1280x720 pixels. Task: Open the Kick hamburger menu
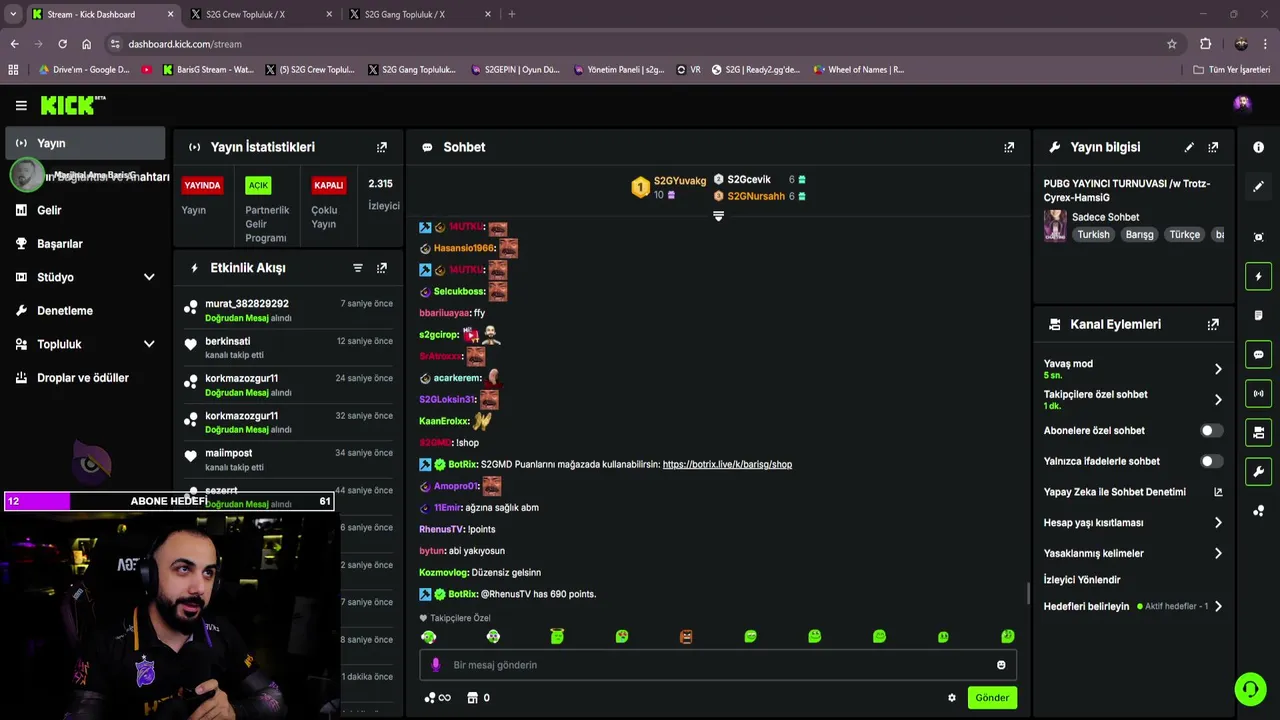click(21, 105)
